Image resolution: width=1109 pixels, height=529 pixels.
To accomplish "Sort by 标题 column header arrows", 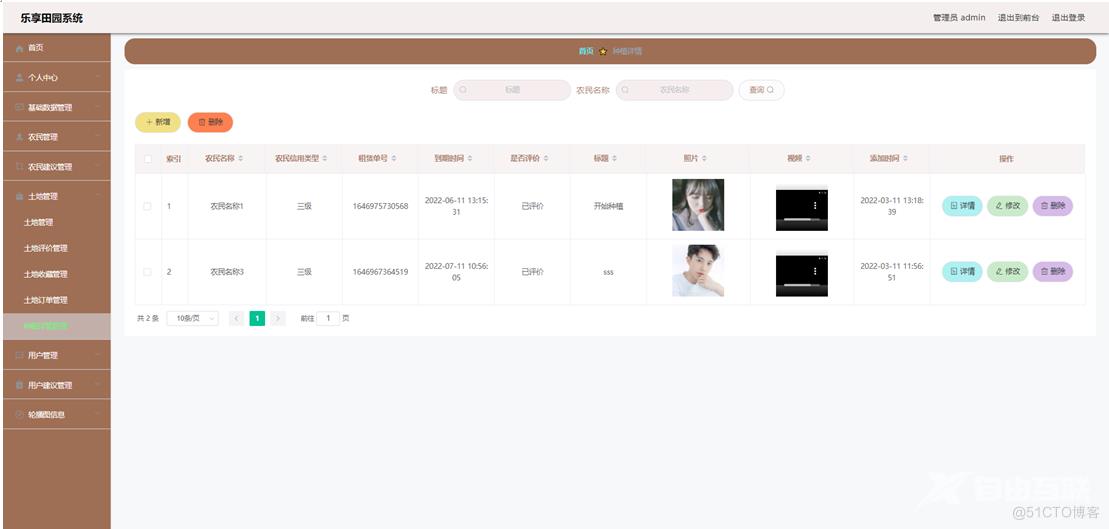I will 615,159.
